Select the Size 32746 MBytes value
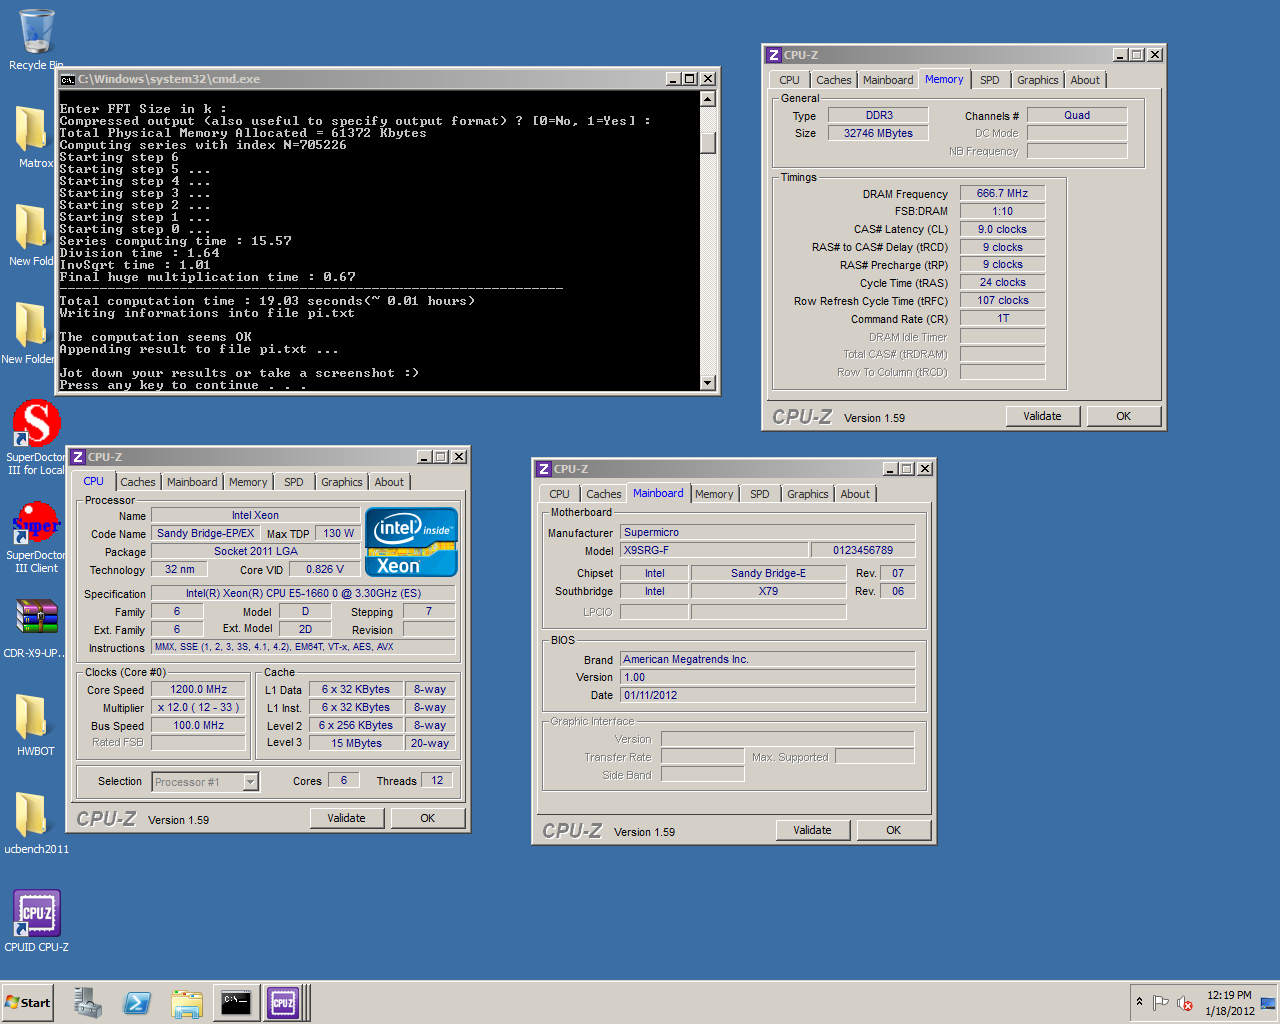Image resolution: width=1280 pixels, height=1024 pixels. 878,133
